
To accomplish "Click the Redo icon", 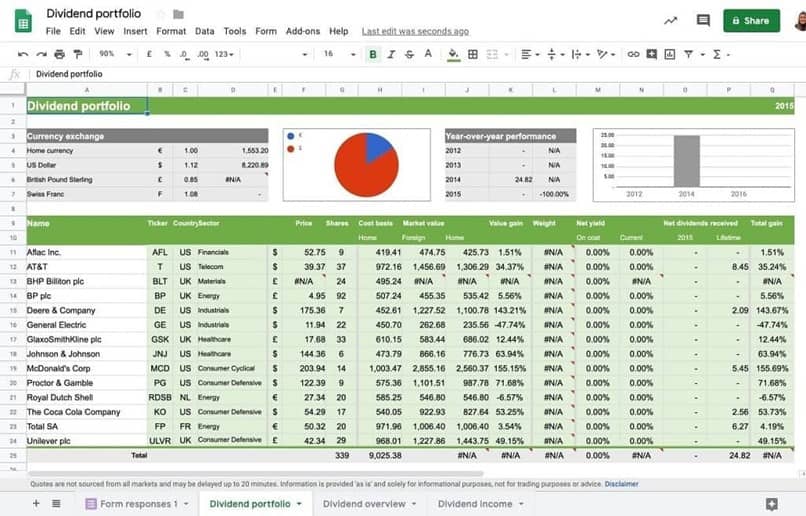I will tap(41, 54).
